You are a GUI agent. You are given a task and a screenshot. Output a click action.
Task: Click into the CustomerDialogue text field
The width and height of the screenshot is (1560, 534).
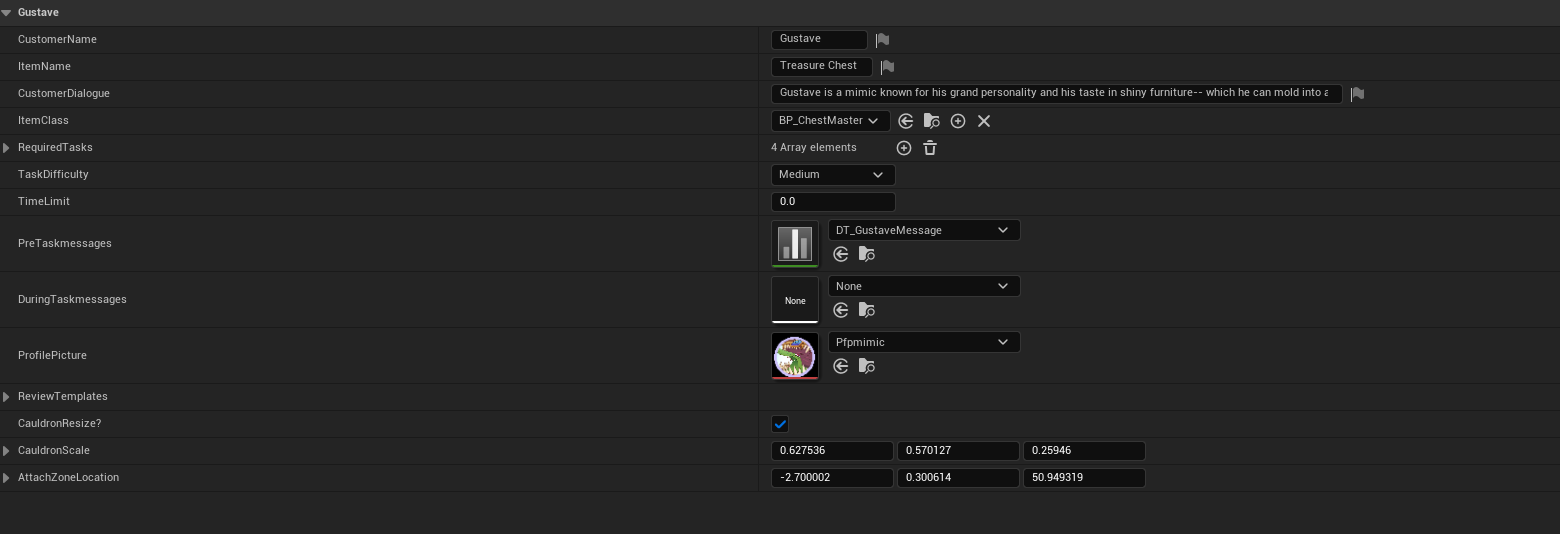pyautogui.click(x=1056, y=93)
